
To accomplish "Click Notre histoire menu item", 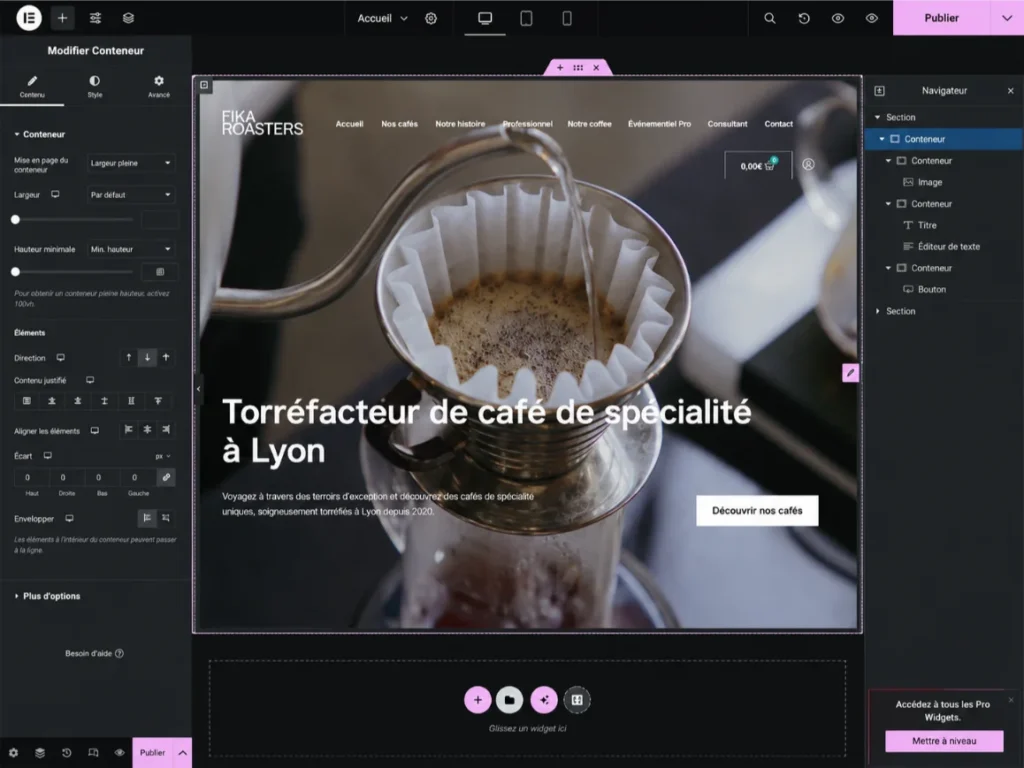I will click(x=460, y=123).
